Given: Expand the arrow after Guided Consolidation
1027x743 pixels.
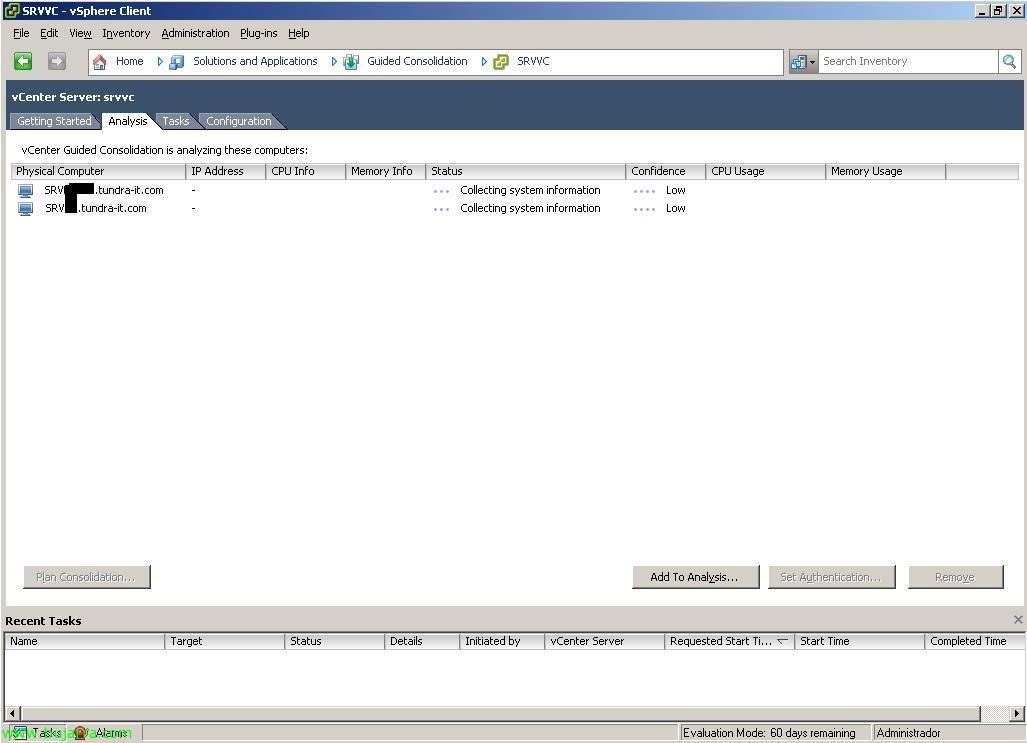Looking at the screenshot, I should point(484,62).
